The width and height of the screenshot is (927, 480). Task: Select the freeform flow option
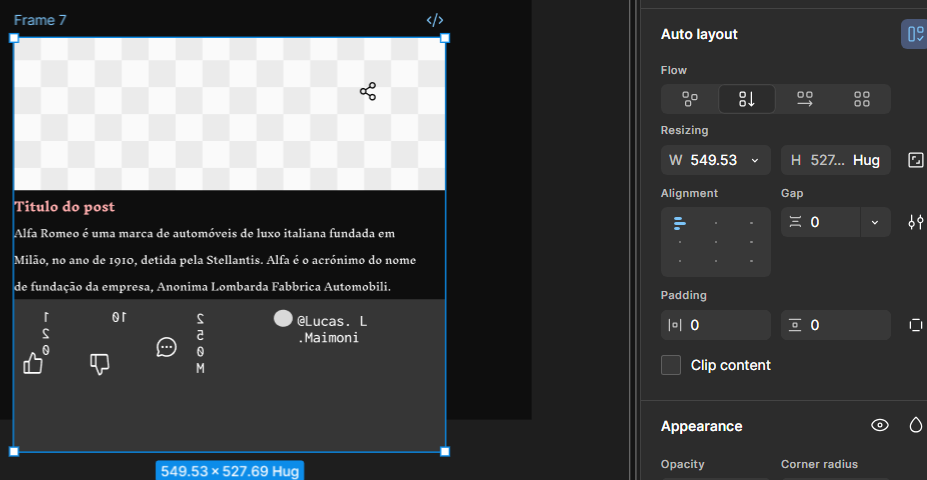click(x=690, y=99)
